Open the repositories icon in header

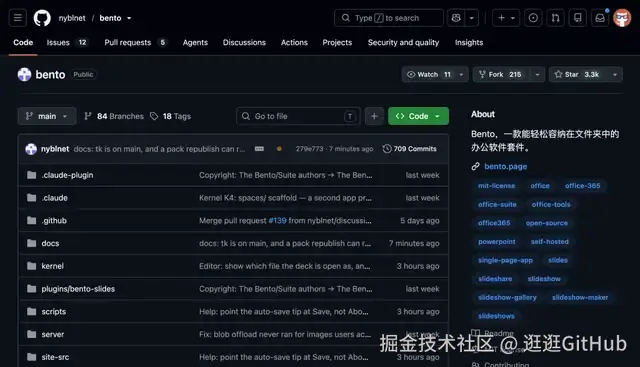pos(578,18)
